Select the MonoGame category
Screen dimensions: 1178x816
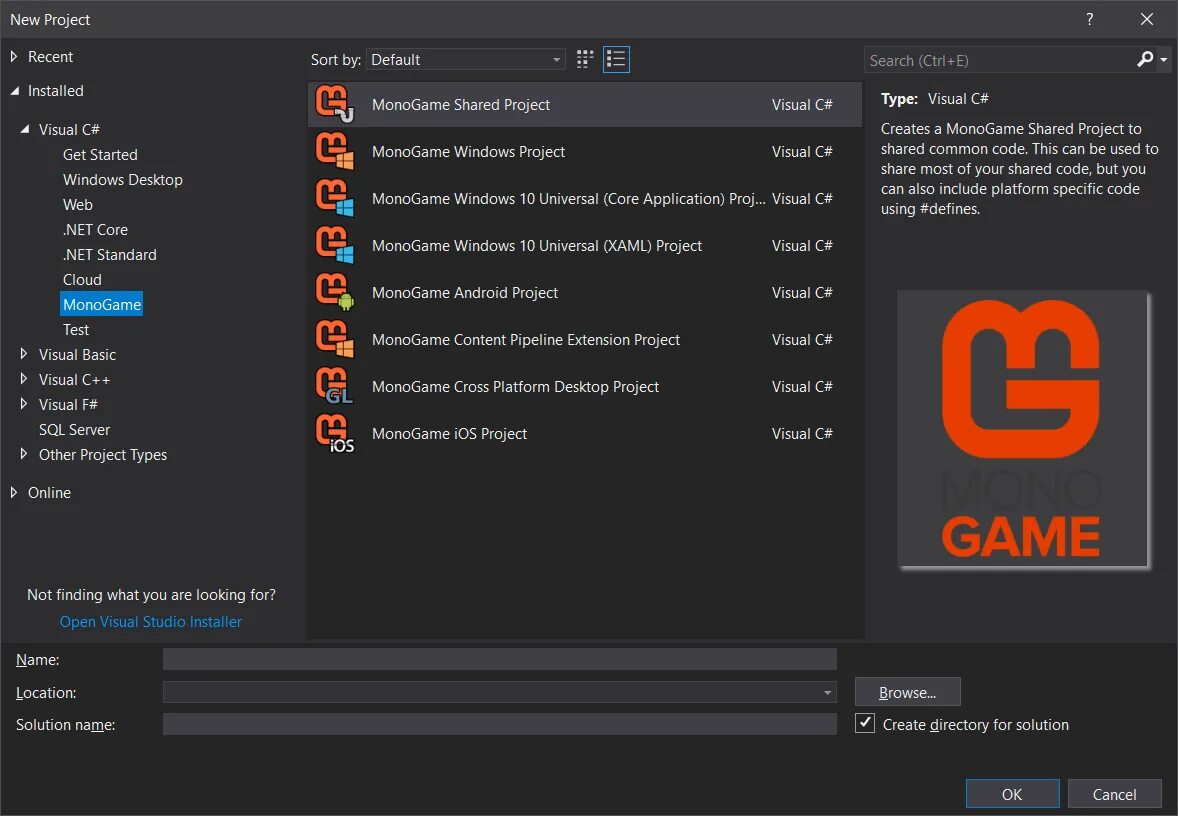pos(101,304)
